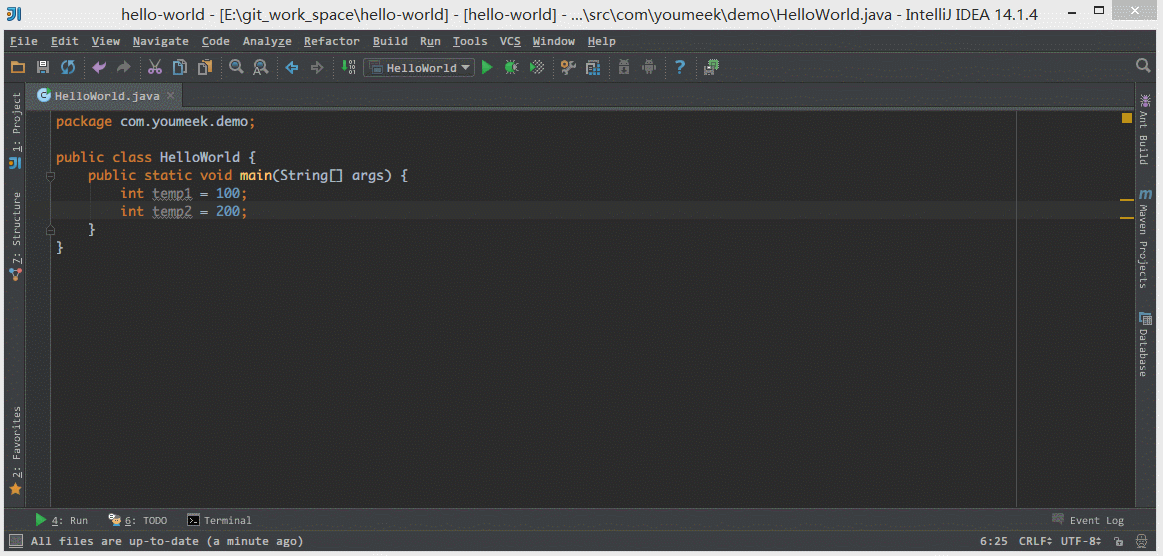
Task: Click the Undo arrow icon
Action: click(x=98, y=67)
